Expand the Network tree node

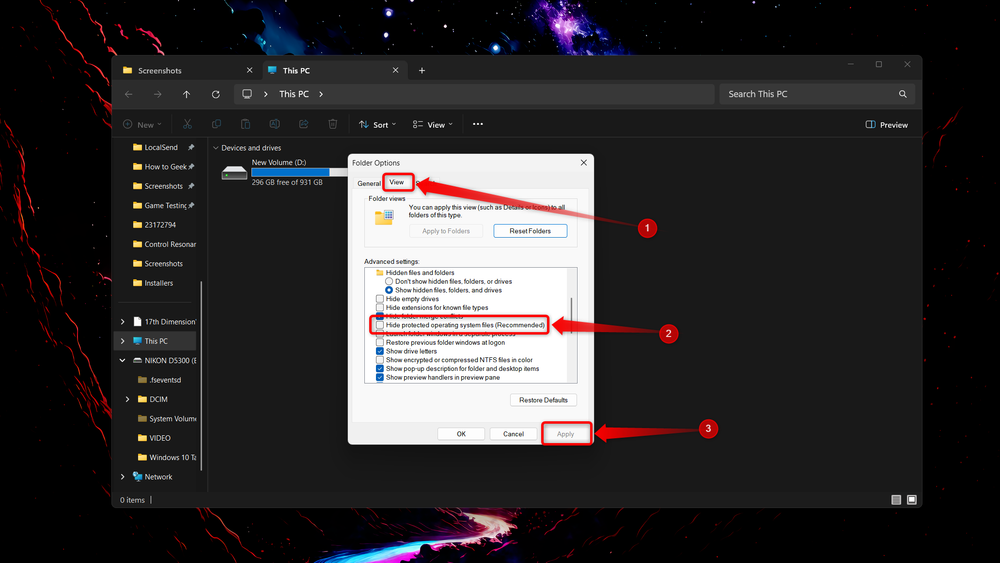(x=122, y=477)
